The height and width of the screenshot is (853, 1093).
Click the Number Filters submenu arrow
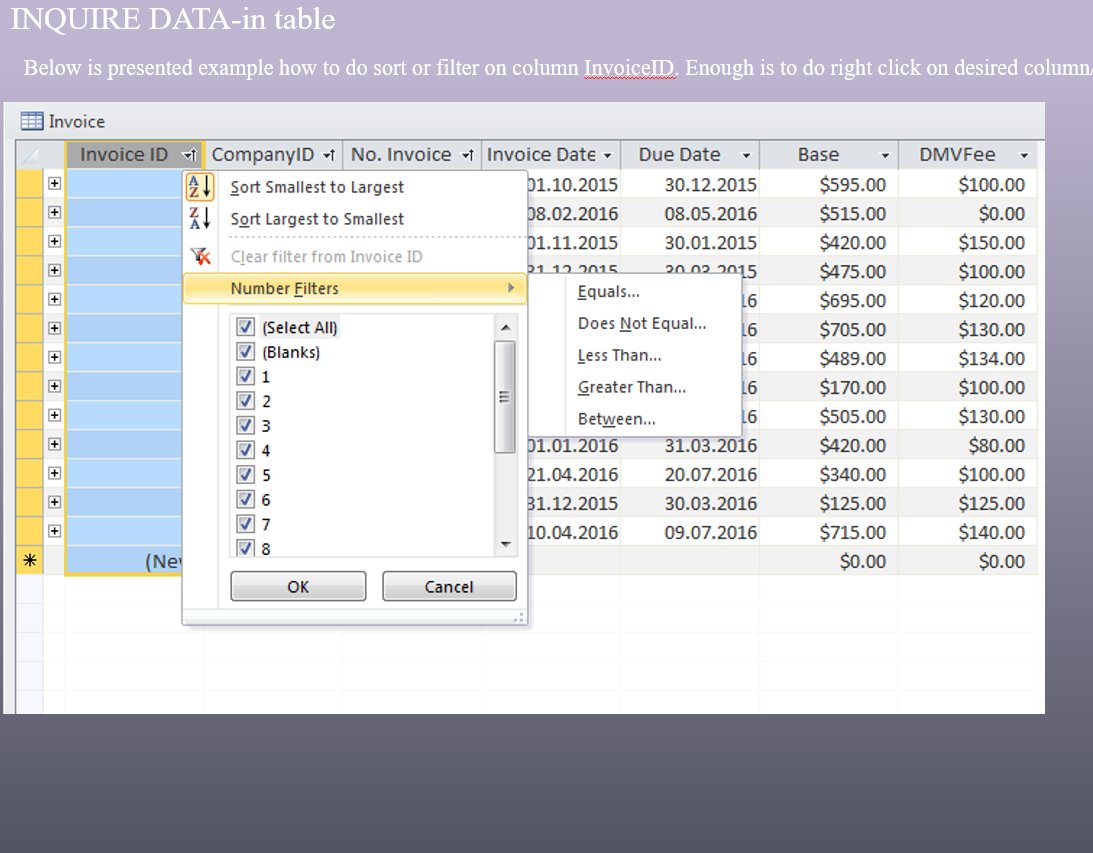(511, 288)
